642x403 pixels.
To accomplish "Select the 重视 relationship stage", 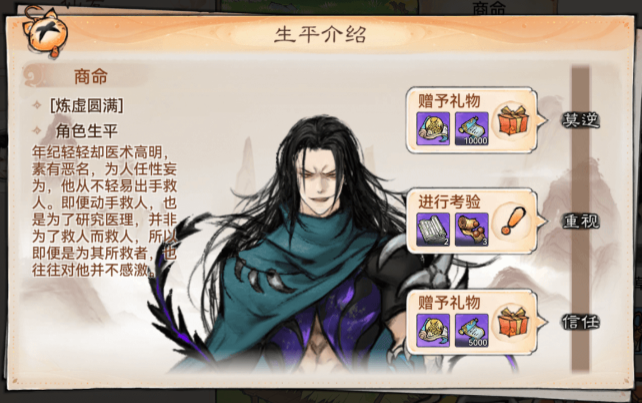I will point(581,221).
